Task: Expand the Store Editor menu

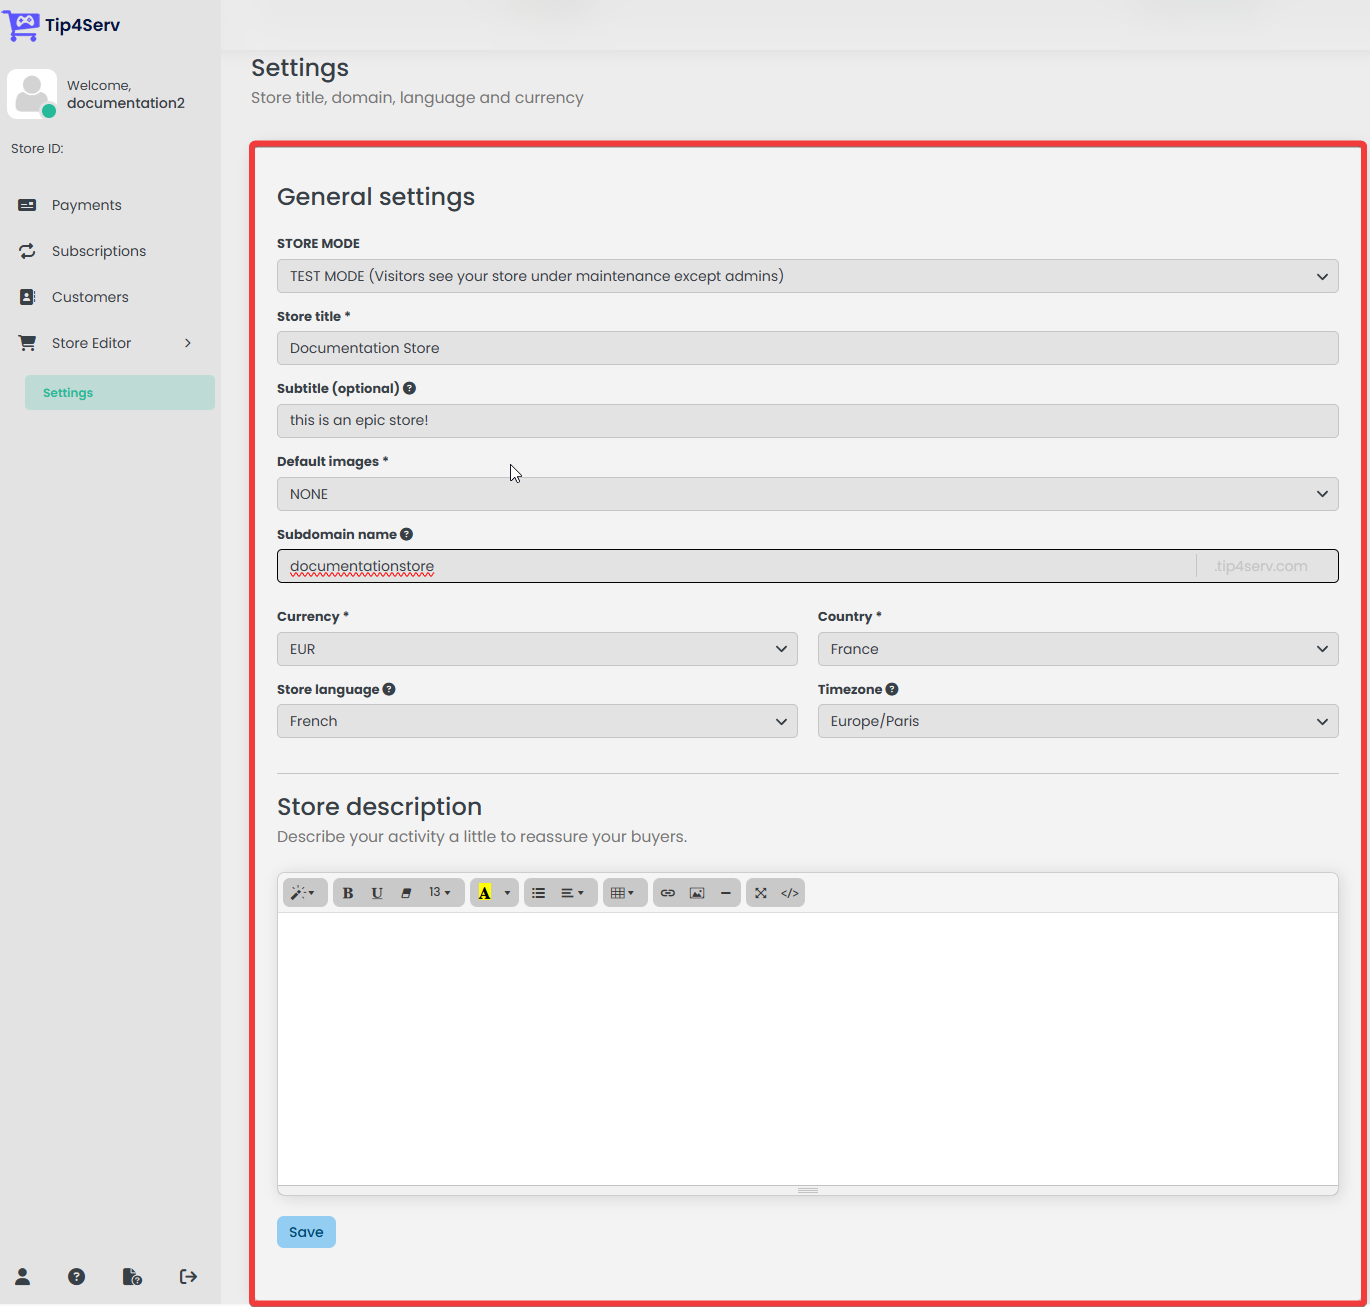Action: 105,343
